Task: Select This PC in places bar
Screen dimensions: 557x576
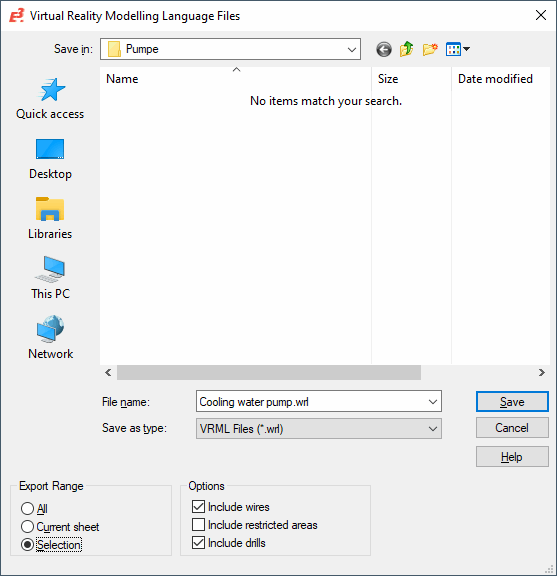Action: pos(50,278)
